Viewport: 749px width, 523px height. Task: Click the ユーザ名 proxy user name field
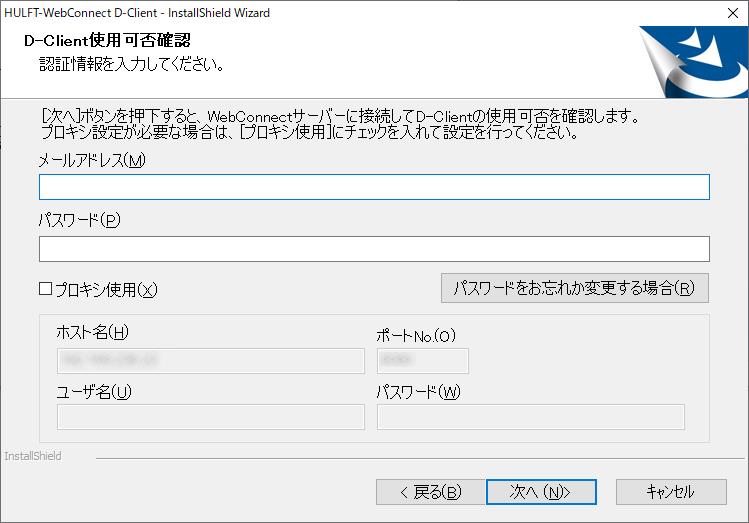(x=211, y=417)
